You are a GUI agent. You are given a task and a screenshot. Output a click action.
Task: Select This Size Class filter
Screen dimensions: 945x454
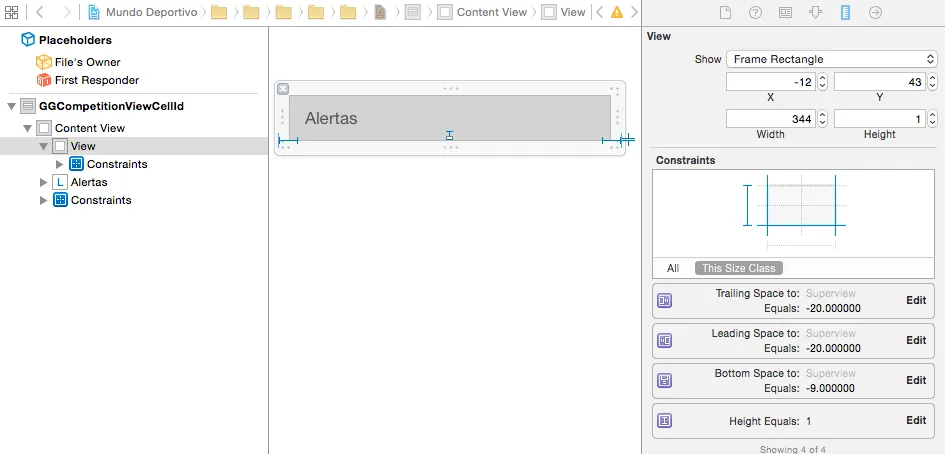click(739, 268)
